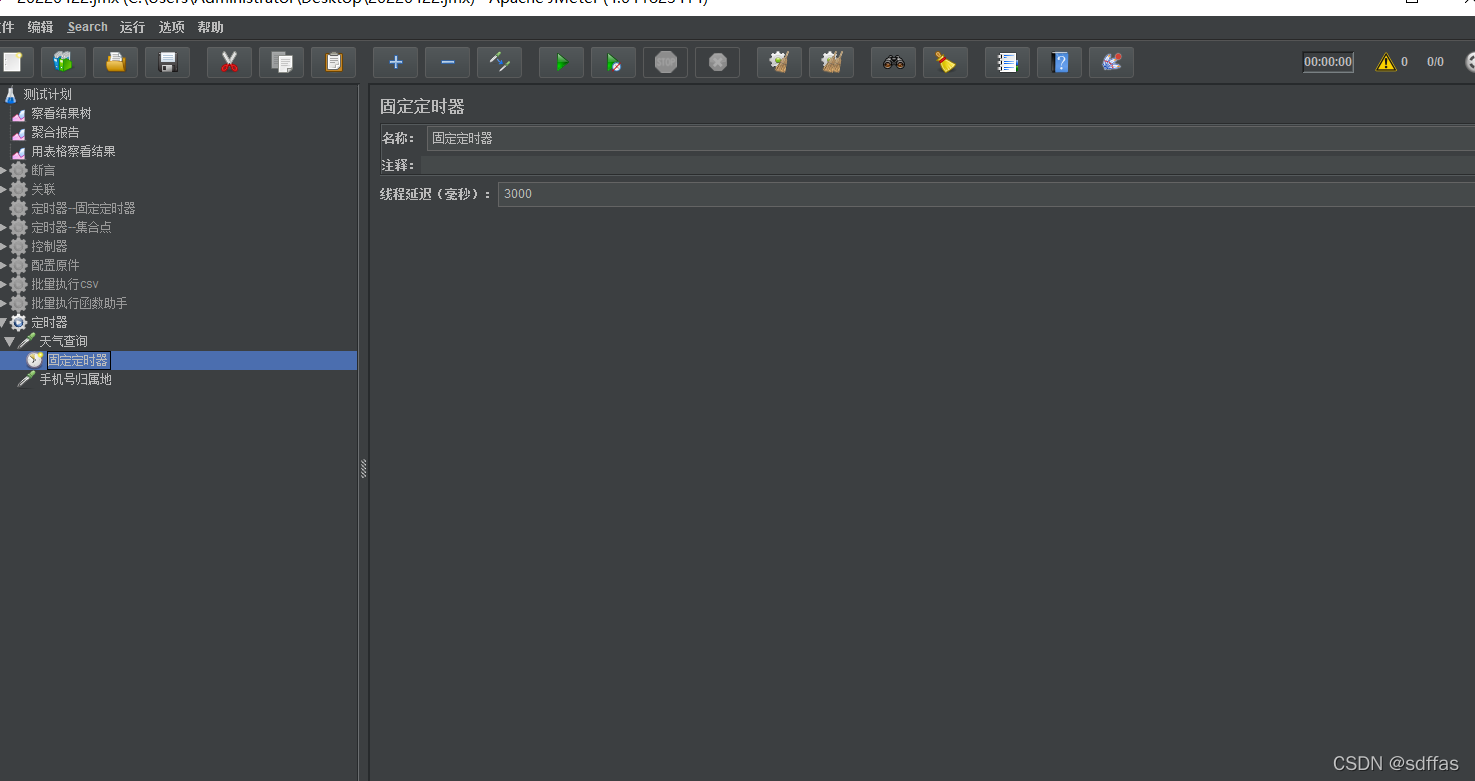This screenshot has width=1475, height=781.
Task: Click the 线程延迟 field showing 3000
Action: pyautogui.click(x=986, y=194)
